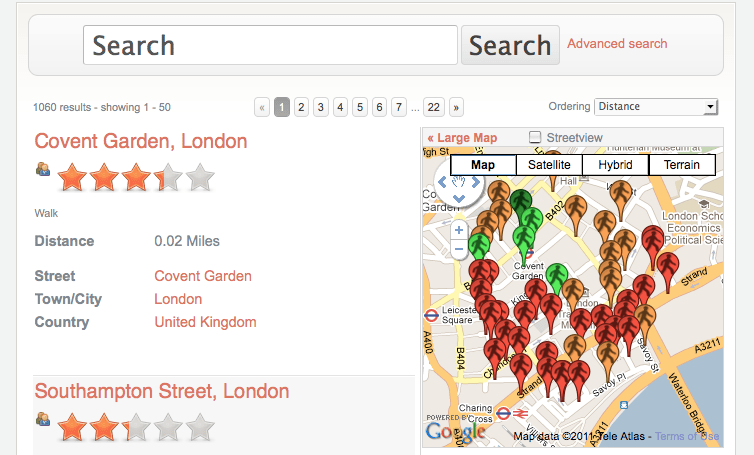Select the Hybrid map type
754x455 pixels.
tap(615, 165)
